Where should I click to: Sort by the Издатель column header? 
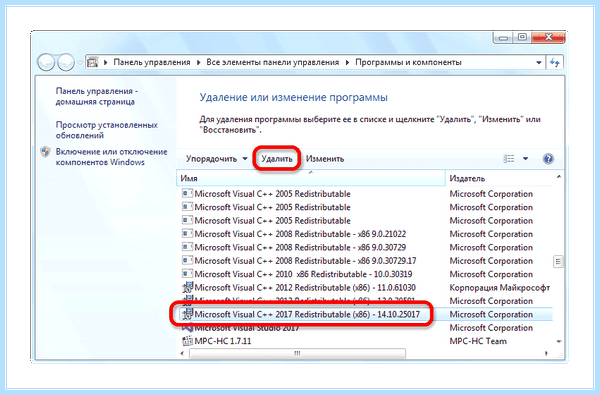click(499, 178)
